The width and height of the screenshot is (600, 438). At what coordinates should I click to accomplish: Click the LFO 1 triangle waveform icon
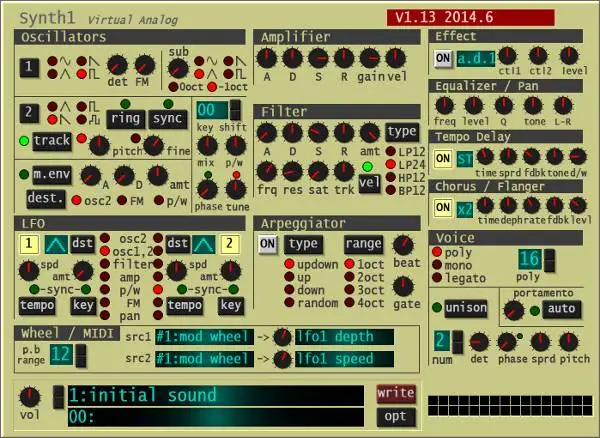55,243
